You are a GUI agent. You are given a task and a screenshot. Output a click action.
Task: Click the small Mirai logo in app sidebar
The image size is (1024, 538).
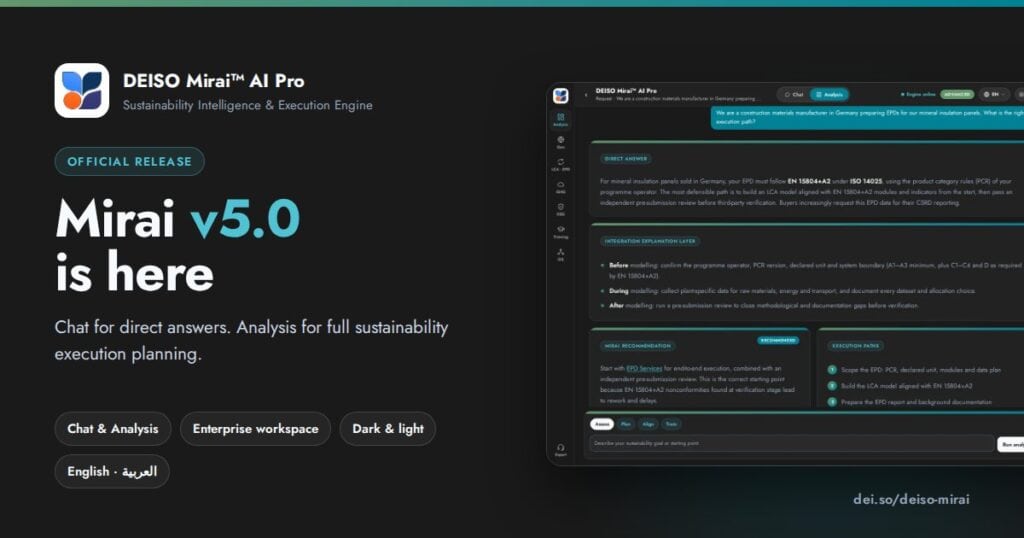560,96
